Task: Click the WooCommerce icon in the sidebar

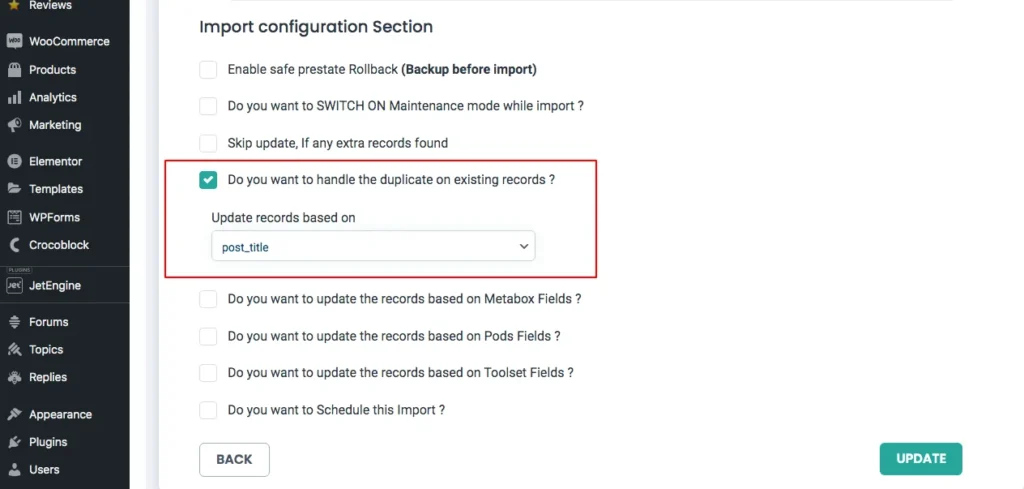Action: [14, 42]
